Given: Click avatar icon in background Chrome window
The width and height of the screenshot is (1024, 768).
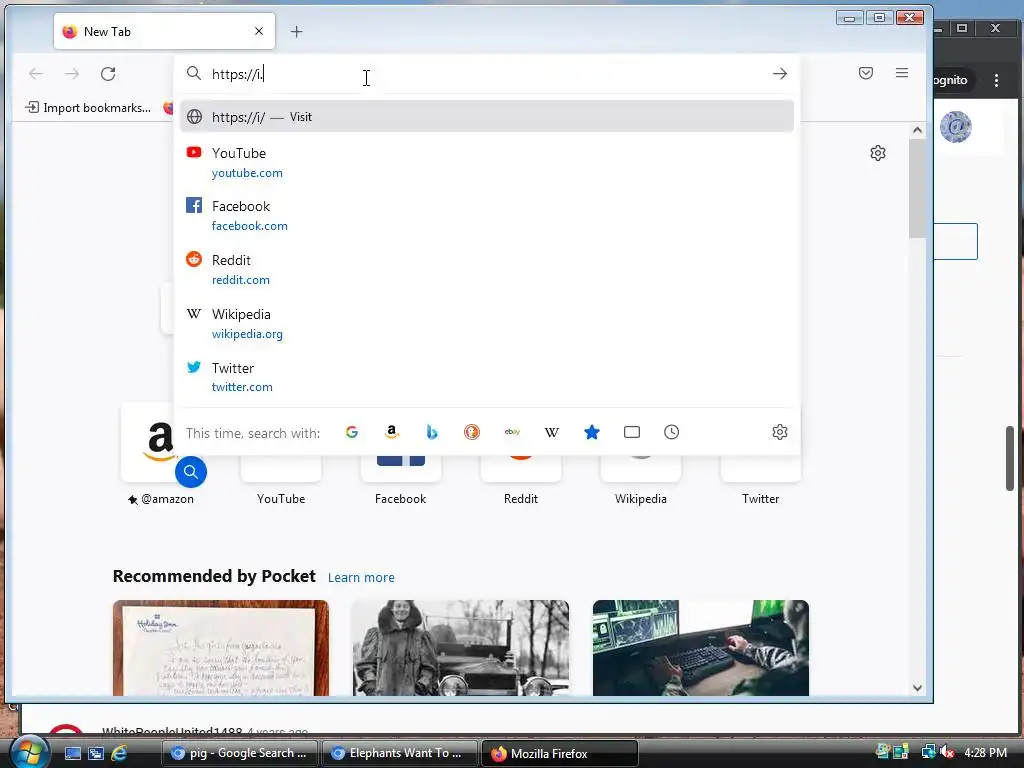Looking at the screenshot, I should 955,127.
